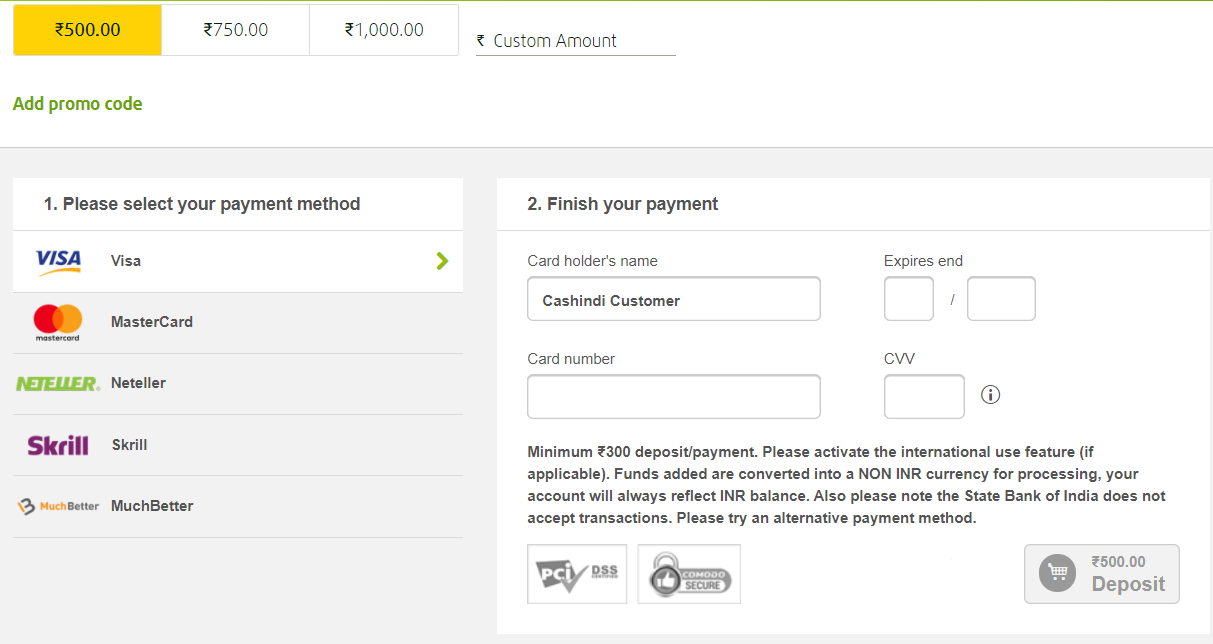Viewport: 1213px width, 644px height.
Task: Click the PCI DSS certified badge
Action: click(577, 574)
